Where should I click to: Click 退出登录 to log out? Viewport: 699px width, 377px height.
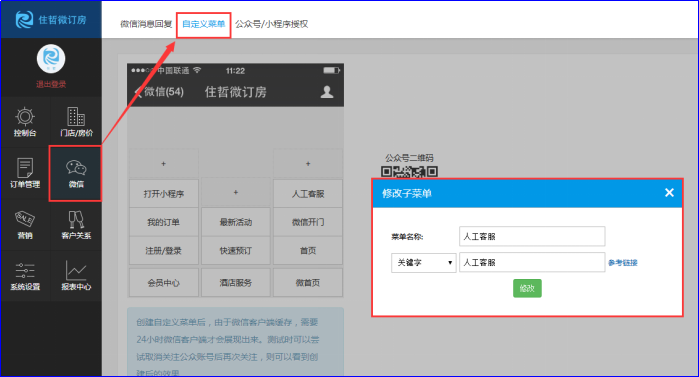[51, 84]
